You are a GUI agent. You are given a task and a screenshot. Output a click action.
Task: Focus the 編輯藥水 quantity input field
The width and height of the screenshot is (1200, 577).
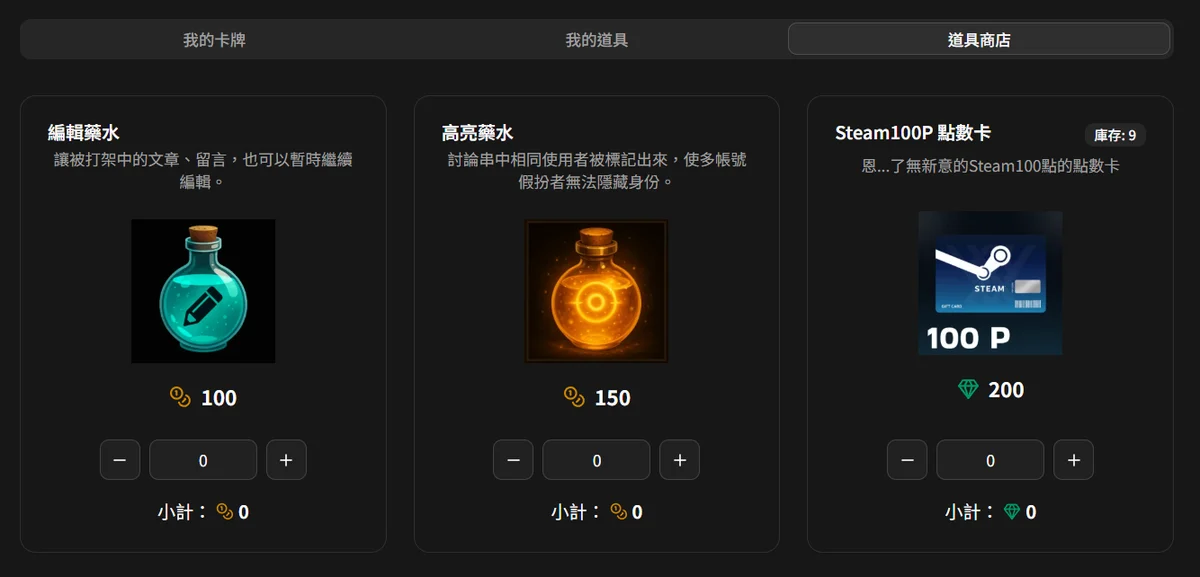[203, 460]
